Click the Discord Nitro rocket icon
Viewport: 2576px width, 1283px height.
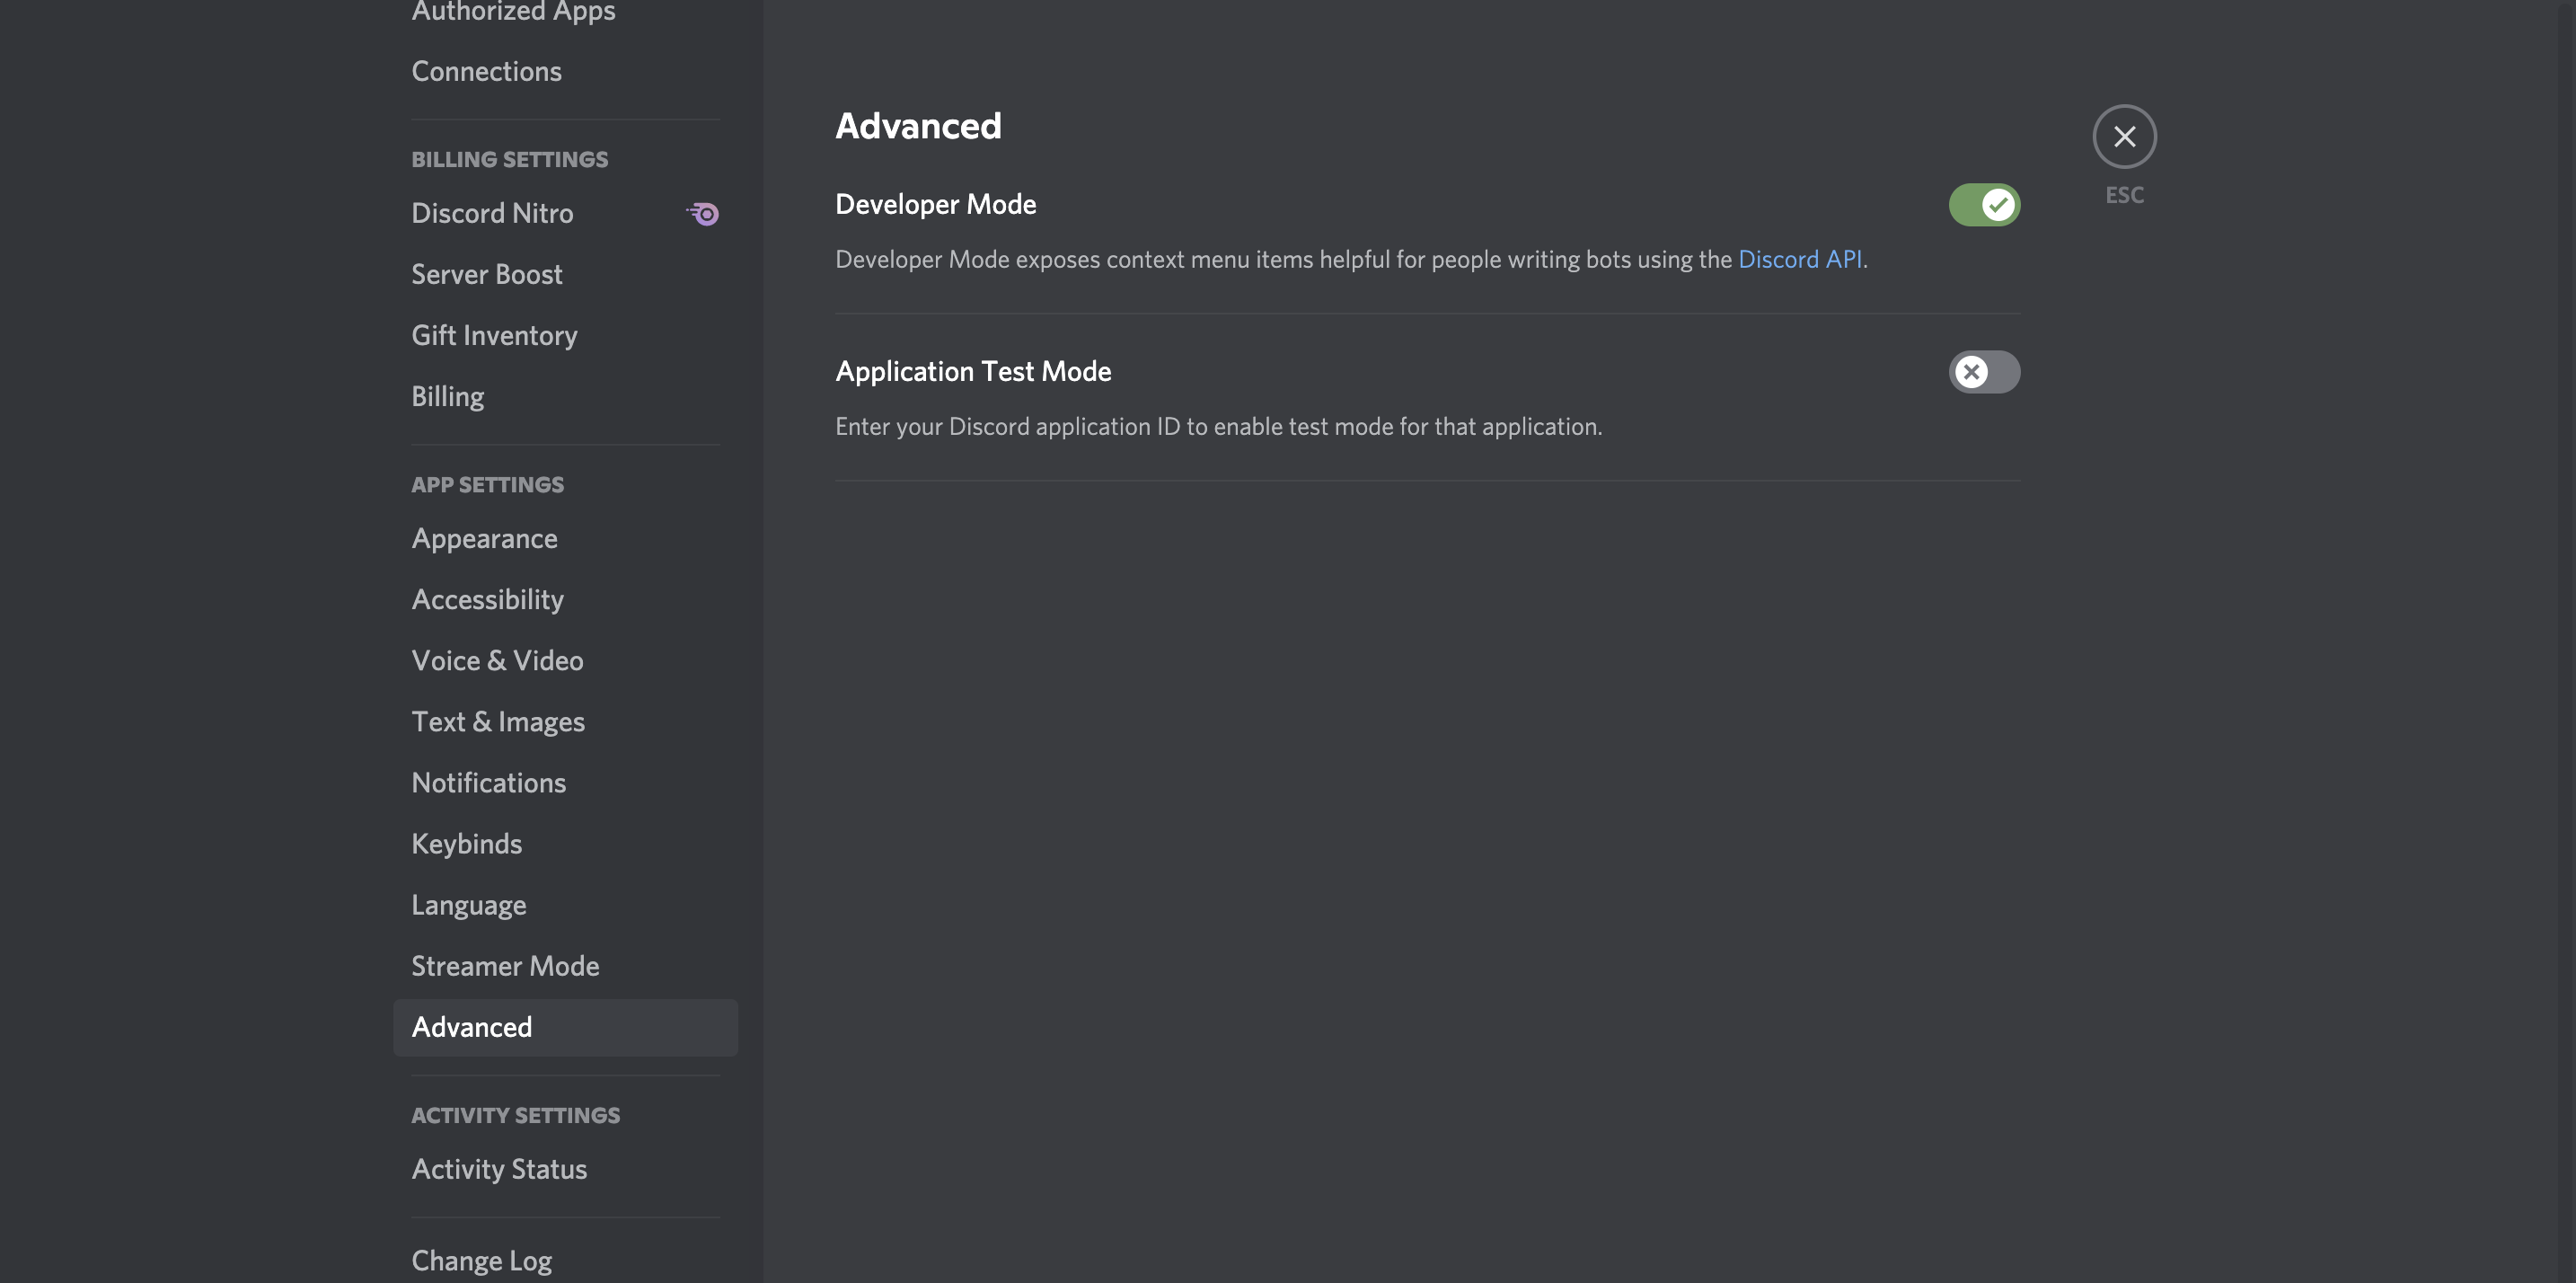coord(703,213)
